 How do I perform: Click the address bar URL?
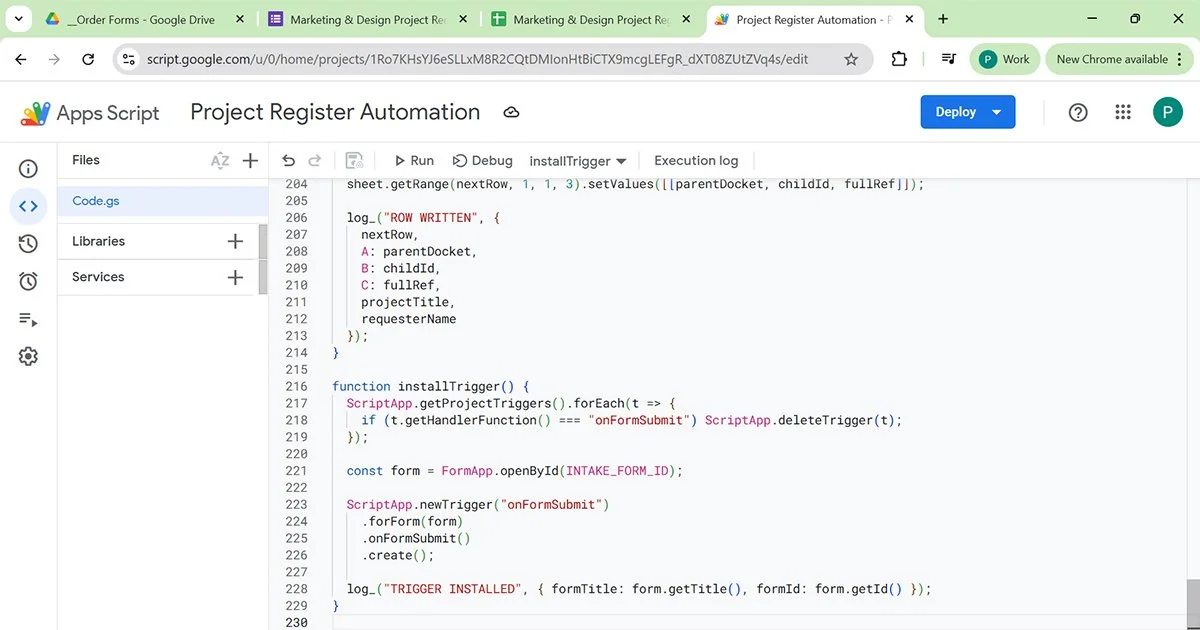coord(478,59)
